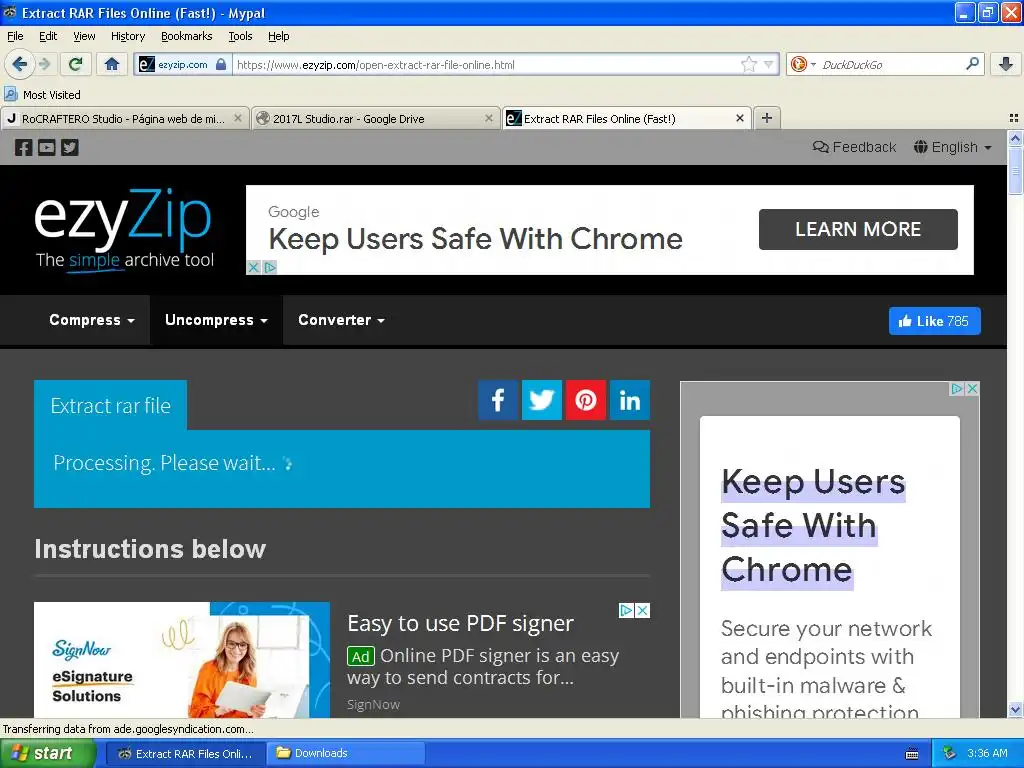The image size is (1024, 768).
Task: Open the View menu
Action: 84,37
